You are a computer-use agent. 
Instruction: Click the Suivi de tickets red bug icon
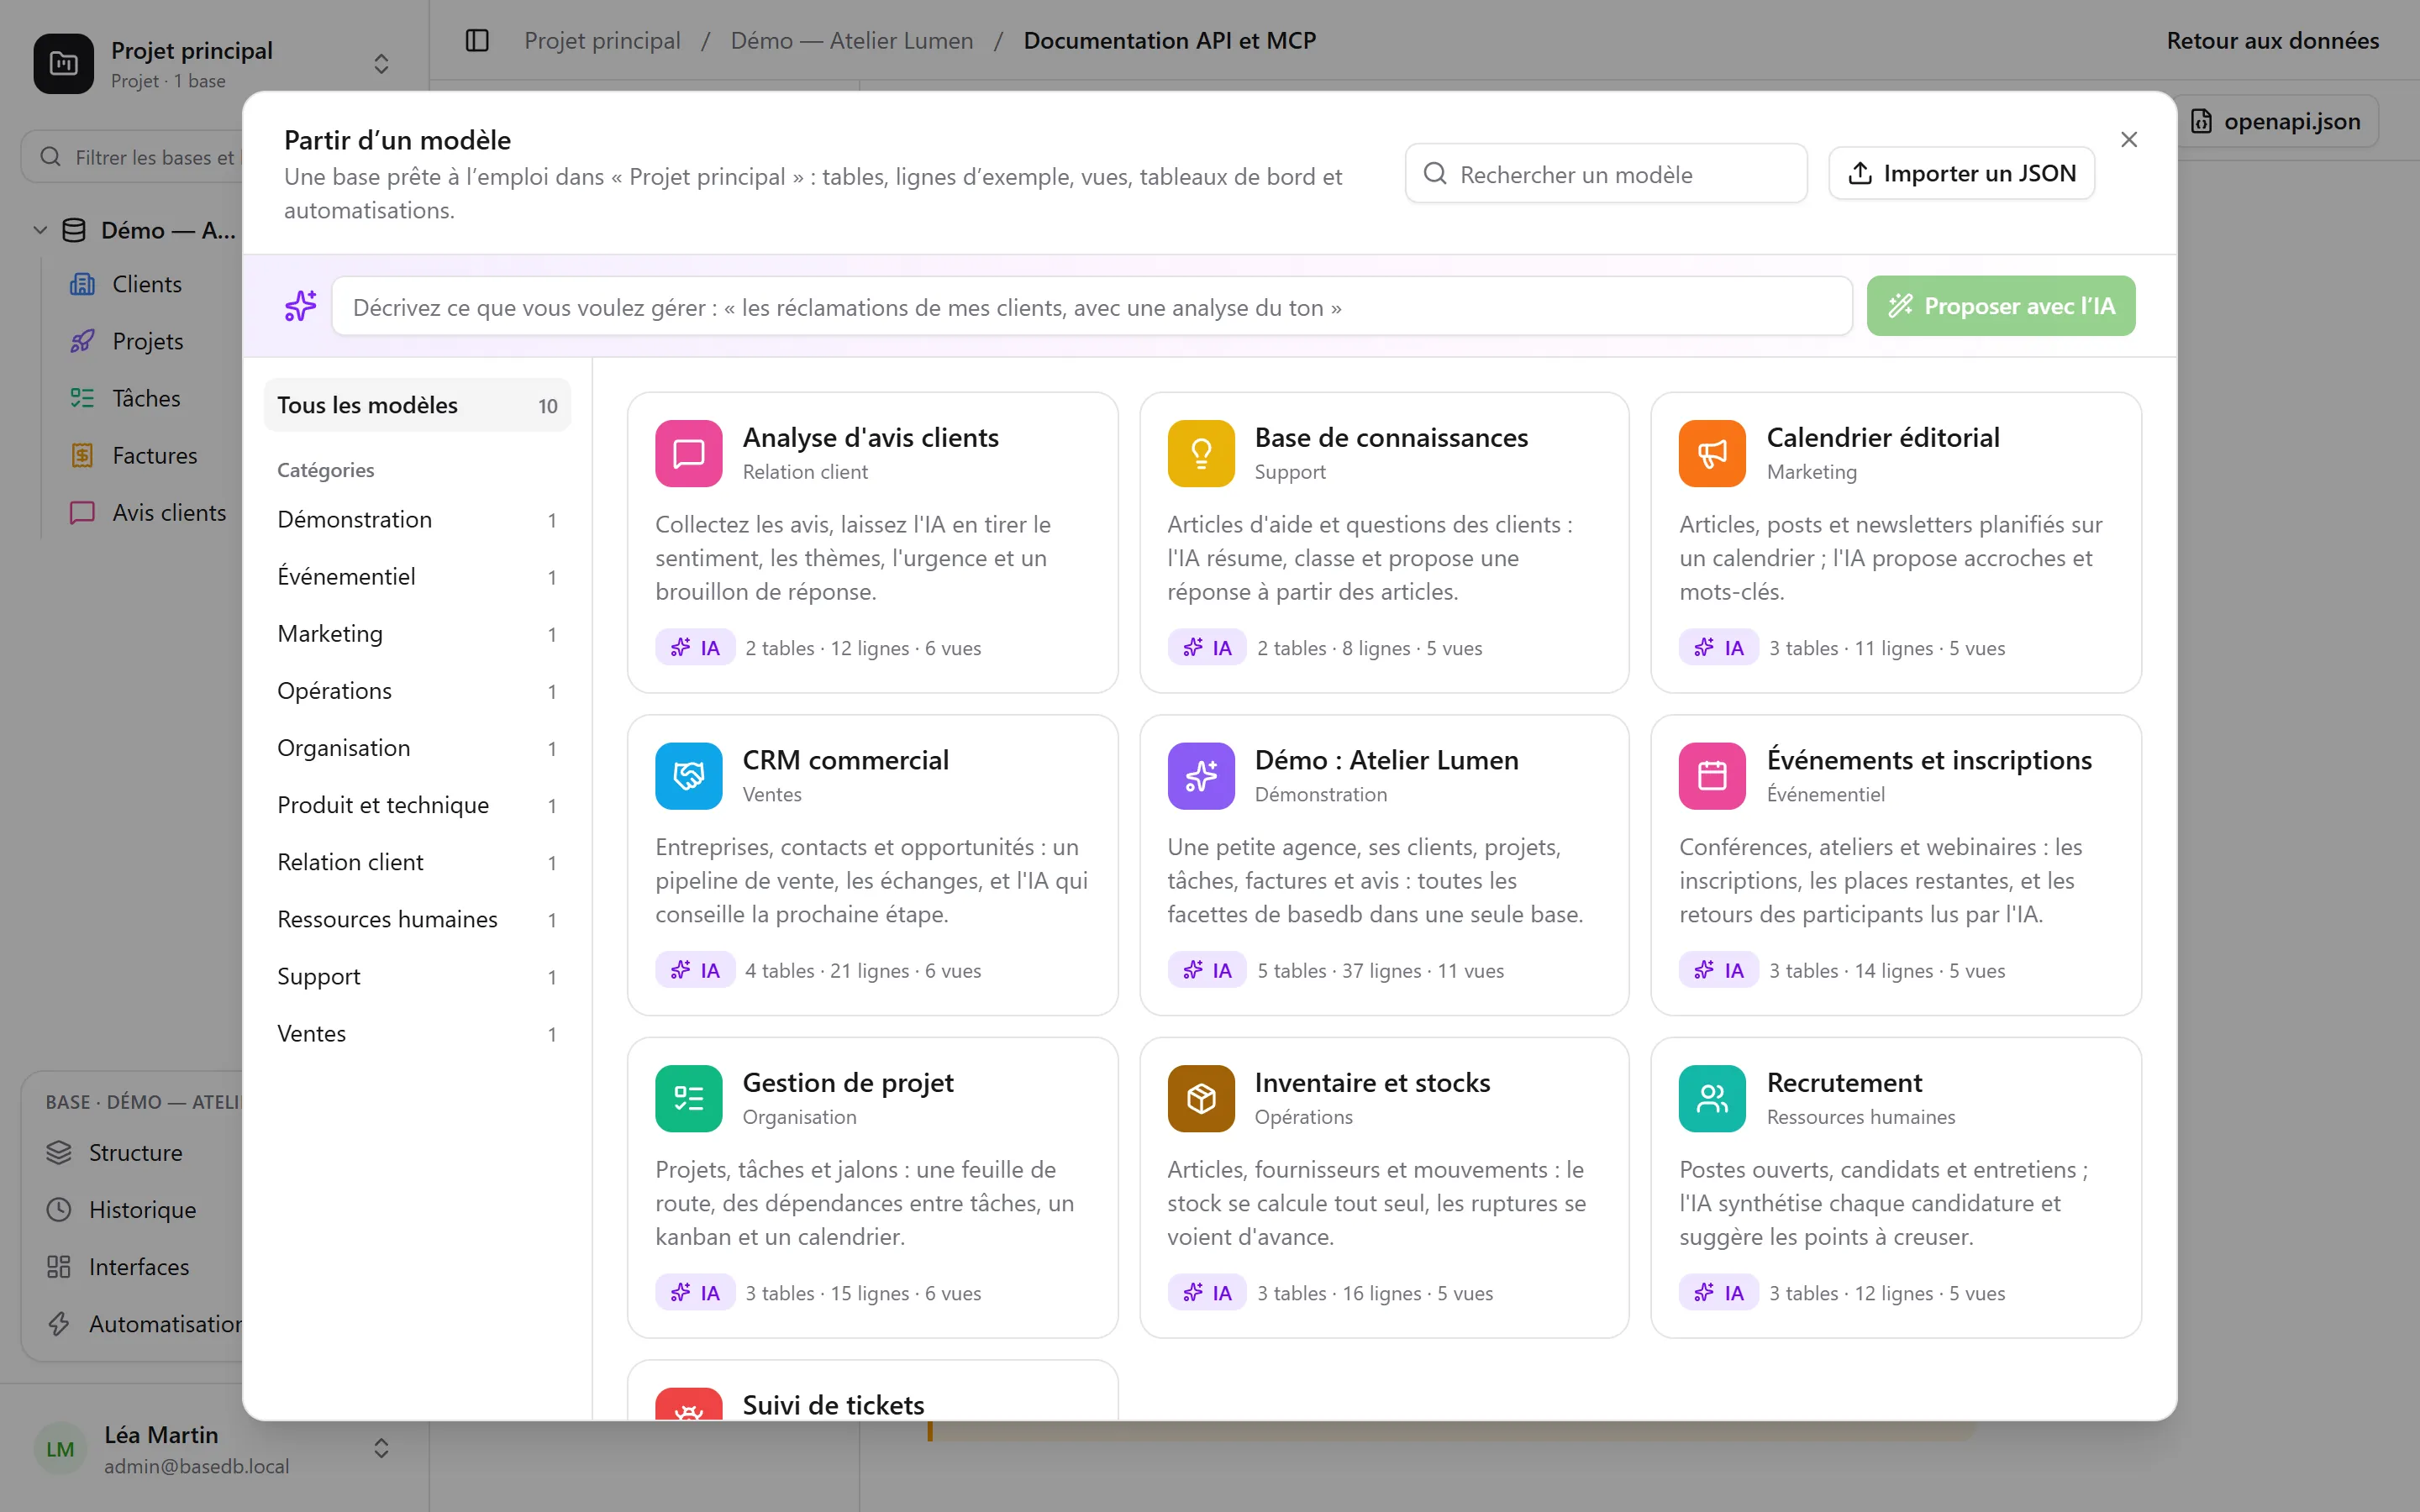click(x=688, y=1404)
